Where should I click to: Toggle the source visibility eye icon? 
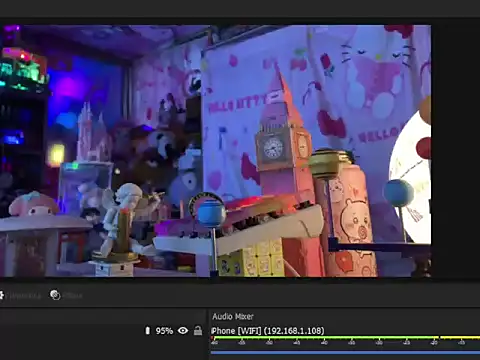[x=183, y=331]
